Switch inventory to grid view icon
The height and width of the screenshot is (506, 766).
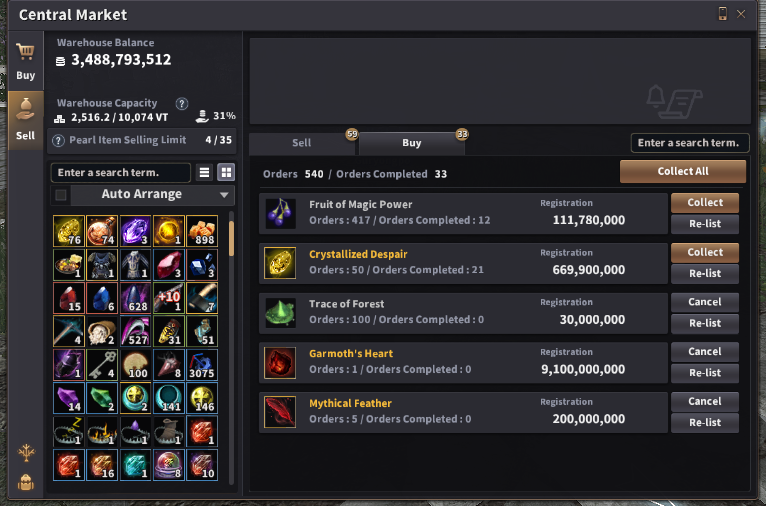click(226, 172)
